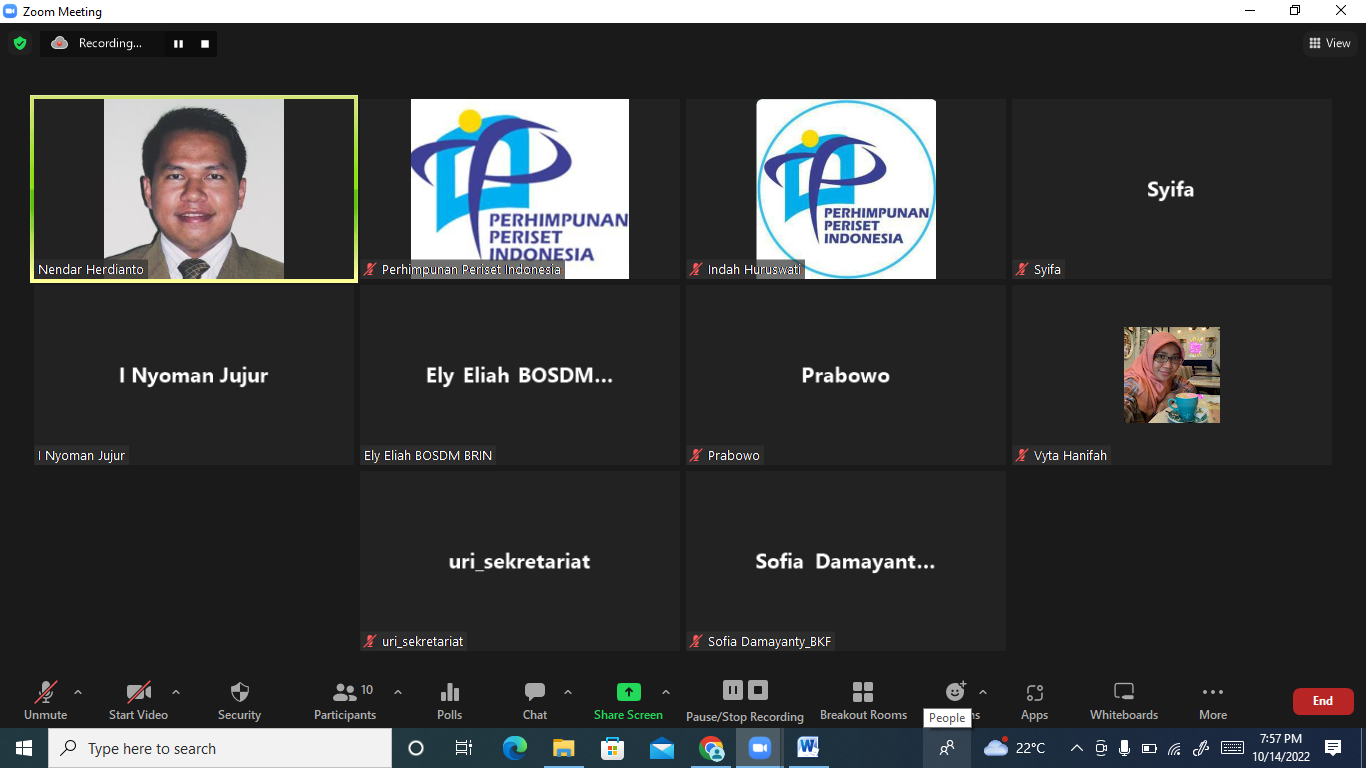Open video options arrow next to Start Video
The image size is (1366, 768).
click(x=176, y=692)
